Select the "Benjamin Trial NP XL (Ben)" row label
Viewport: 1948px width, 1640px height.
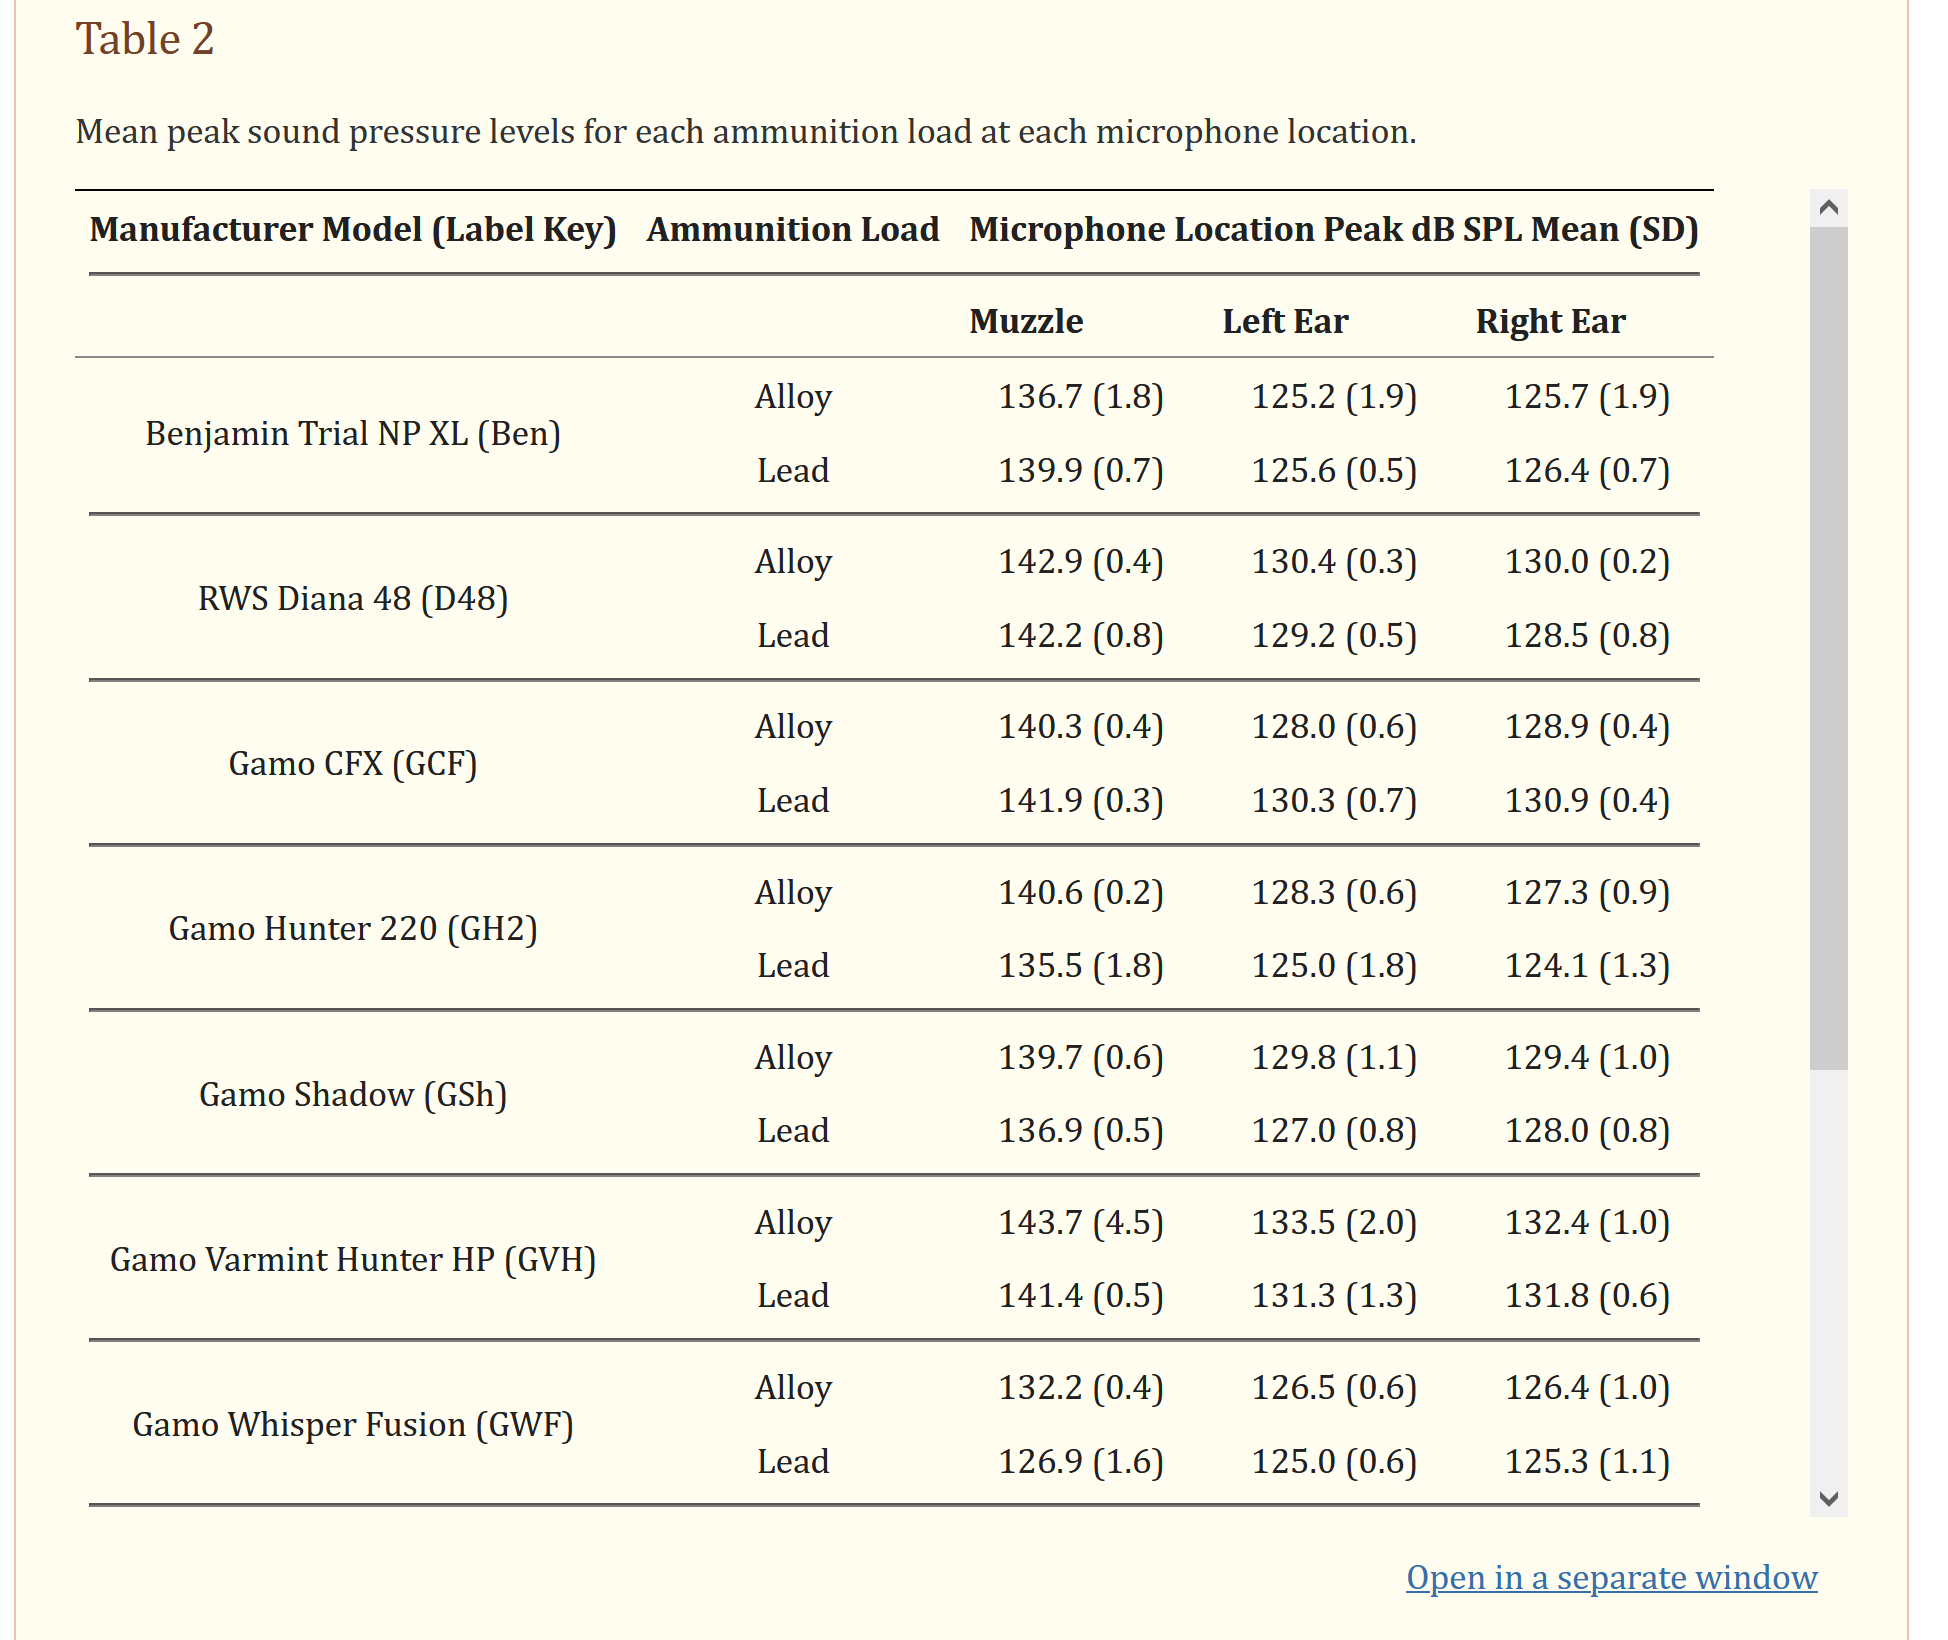tap(353, 434)
